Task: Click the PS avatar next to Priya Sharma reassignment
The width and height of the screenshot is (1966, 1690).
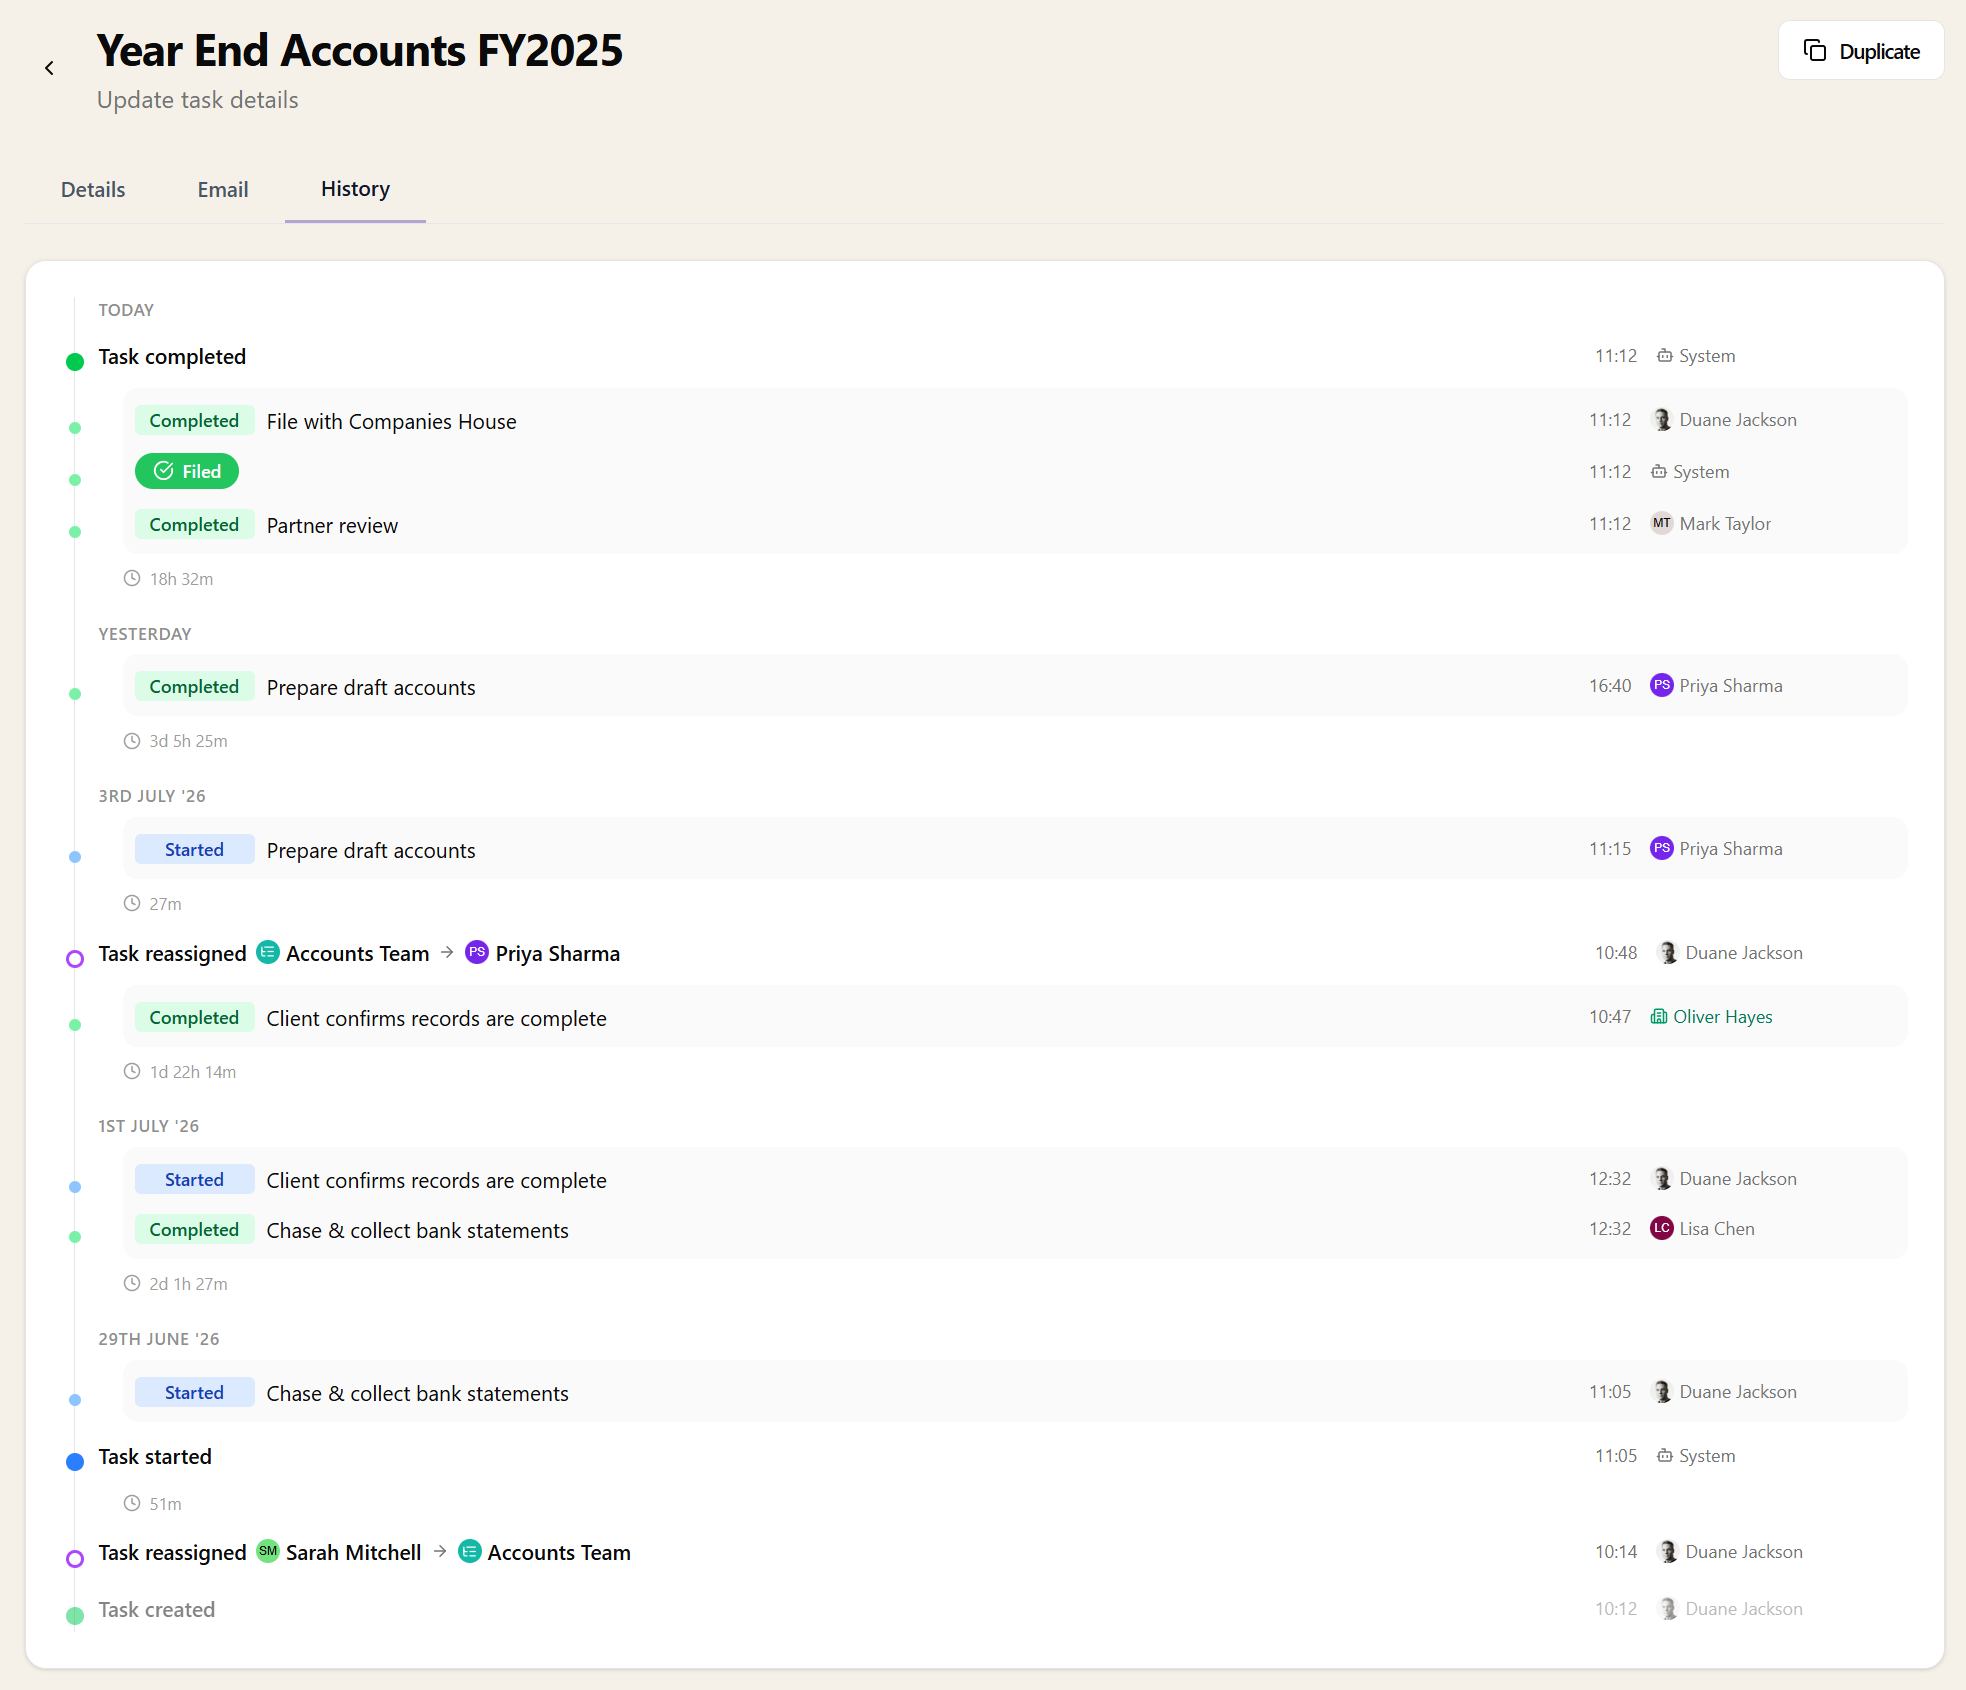Action: [477, 952]
